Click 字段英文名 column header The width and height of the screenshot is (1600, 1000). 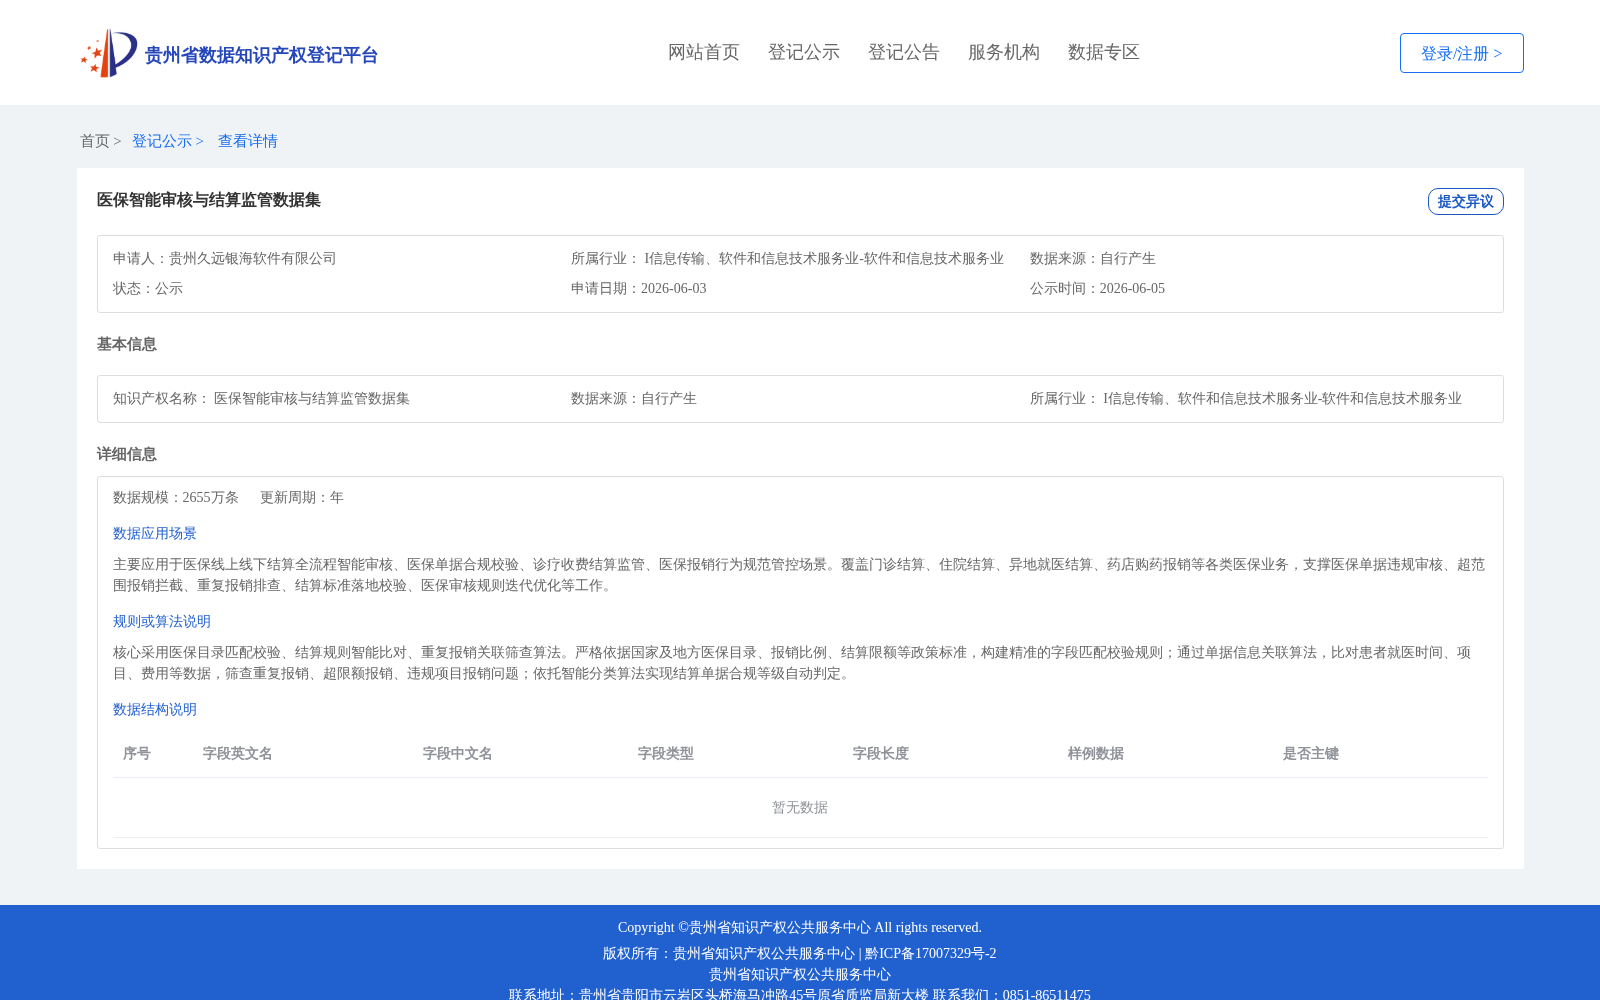pos(238,753)
